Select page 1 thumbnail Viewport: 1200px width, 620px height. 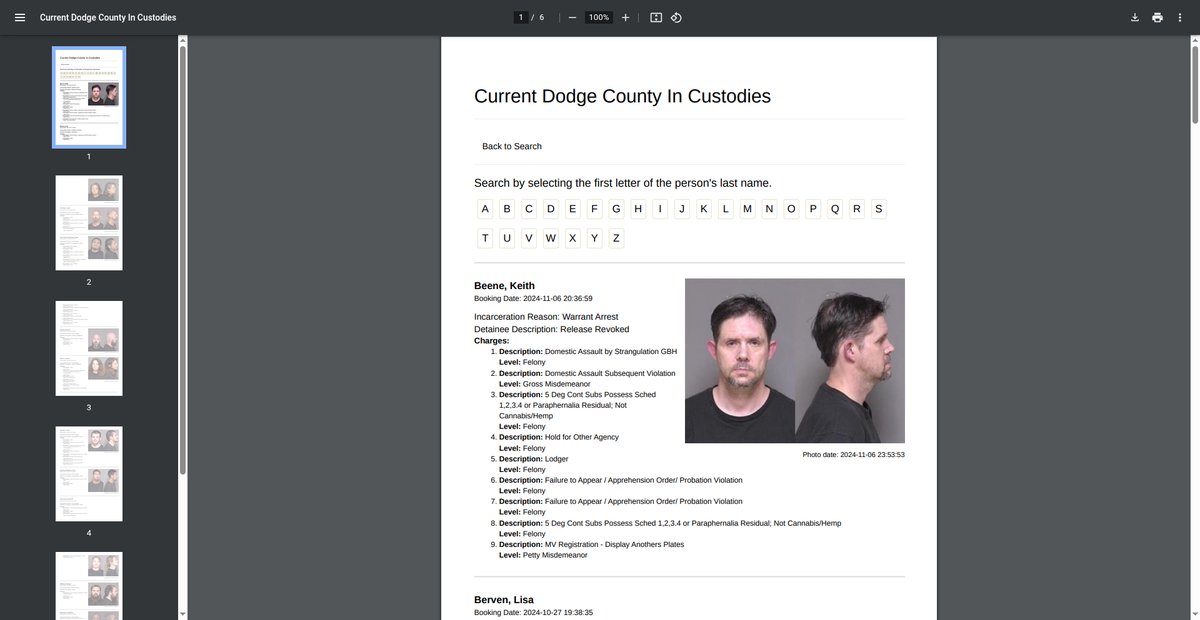[x=89, y=97]
